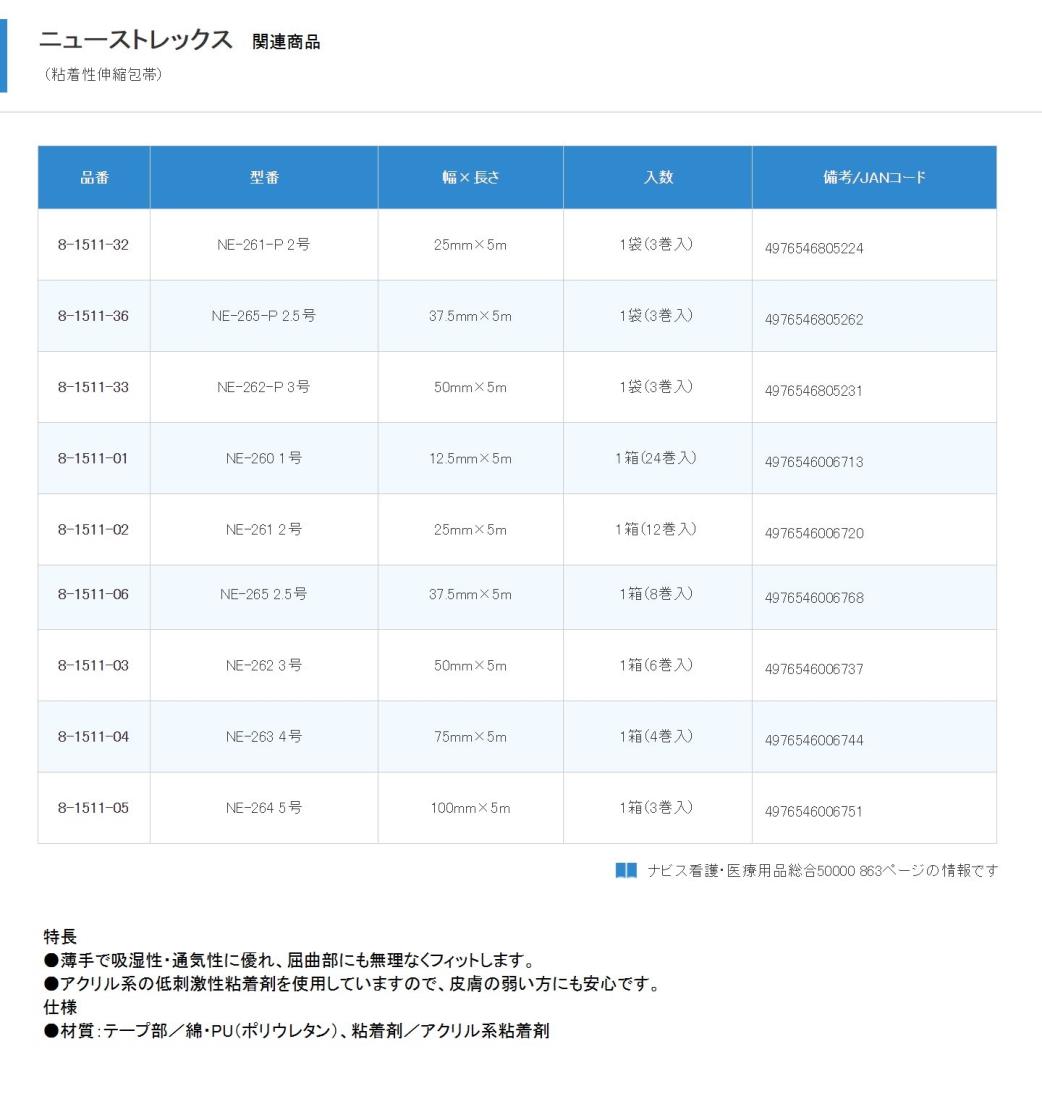Select product number 8-1511-36
The height and width of the screenshot is (1100, 1042).
tap(93, 316)
